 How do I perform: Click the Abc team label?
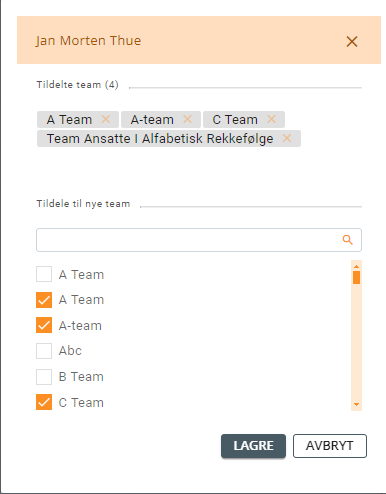coord(70,351)
